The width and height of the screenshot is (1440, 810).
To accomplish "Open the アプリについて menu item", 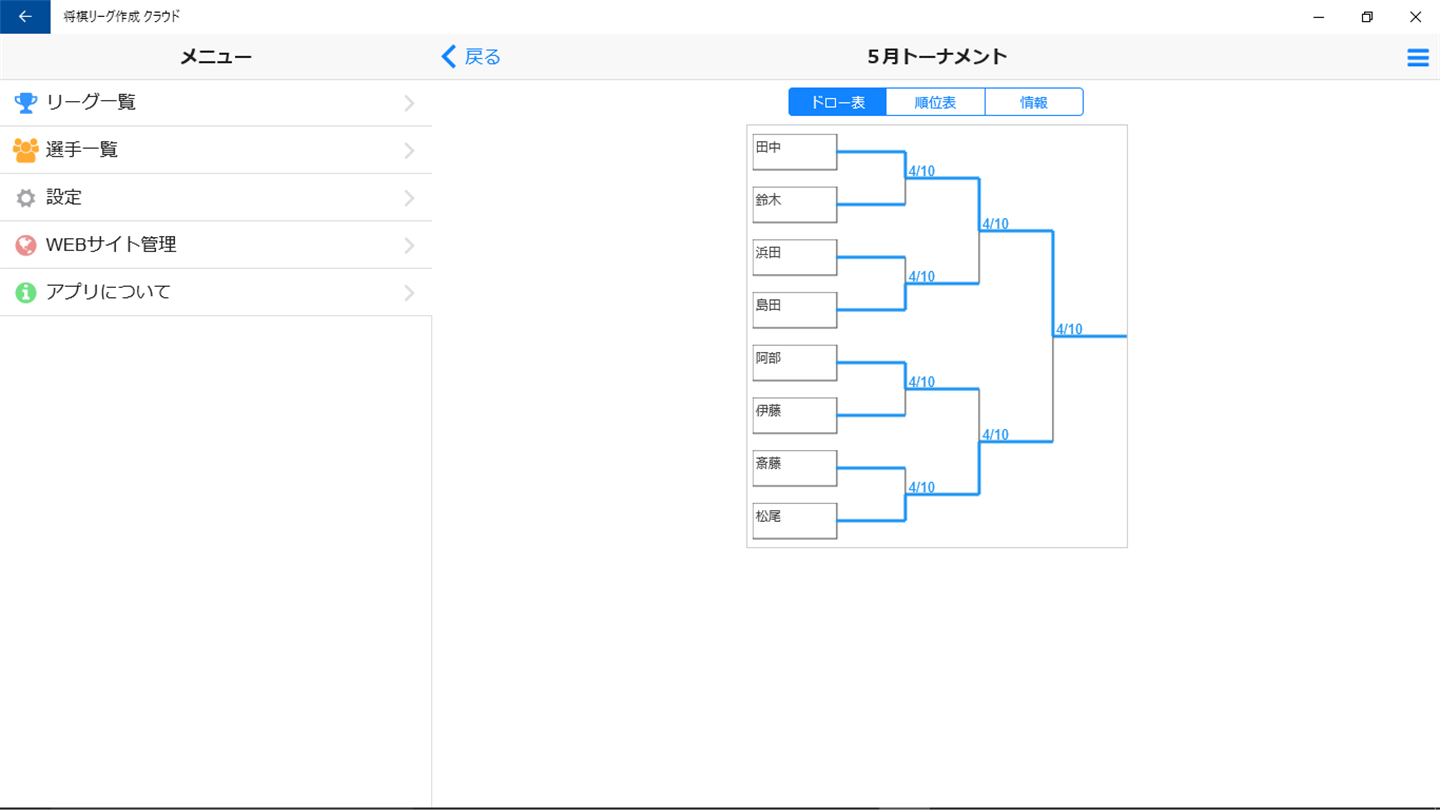I will coord(108,293).
